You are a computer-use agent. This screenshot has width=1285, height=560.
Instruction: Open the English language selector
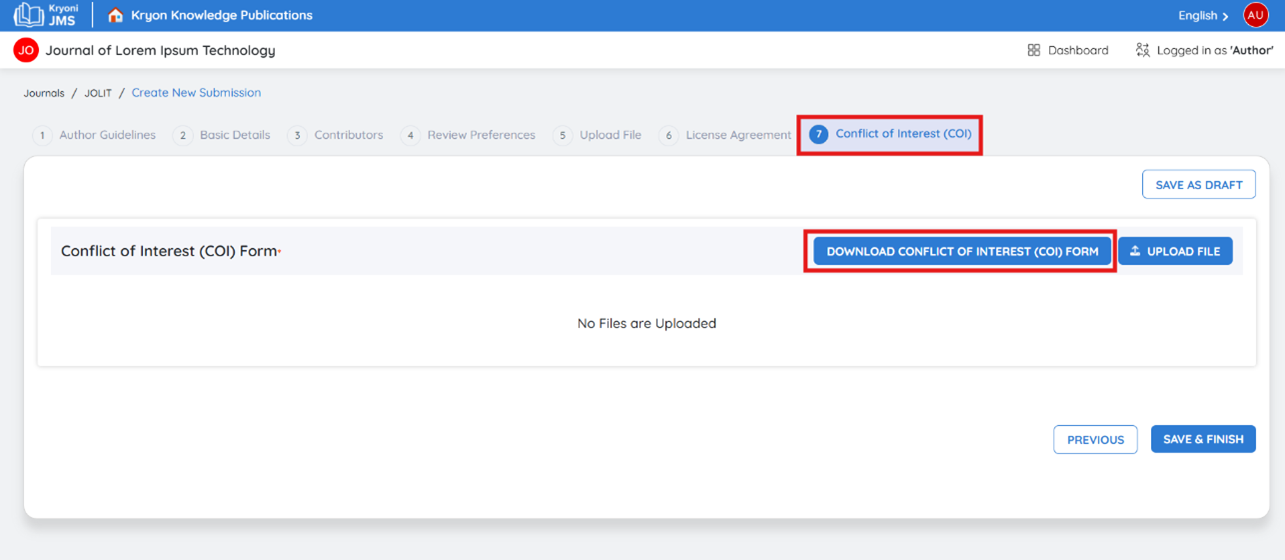tap(1204, 15)
